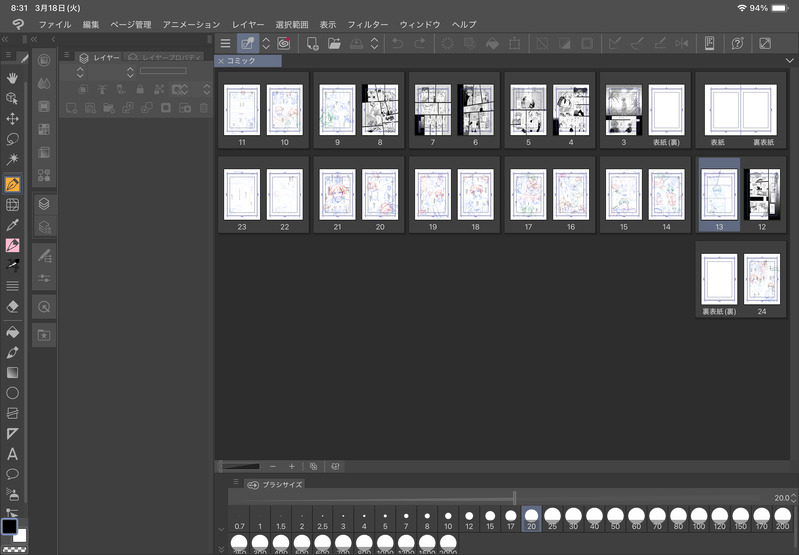The height and width of the screenshot is (555, 799).
Task: Click minus to shrink page thumbnails
Action: pos(273,466)
